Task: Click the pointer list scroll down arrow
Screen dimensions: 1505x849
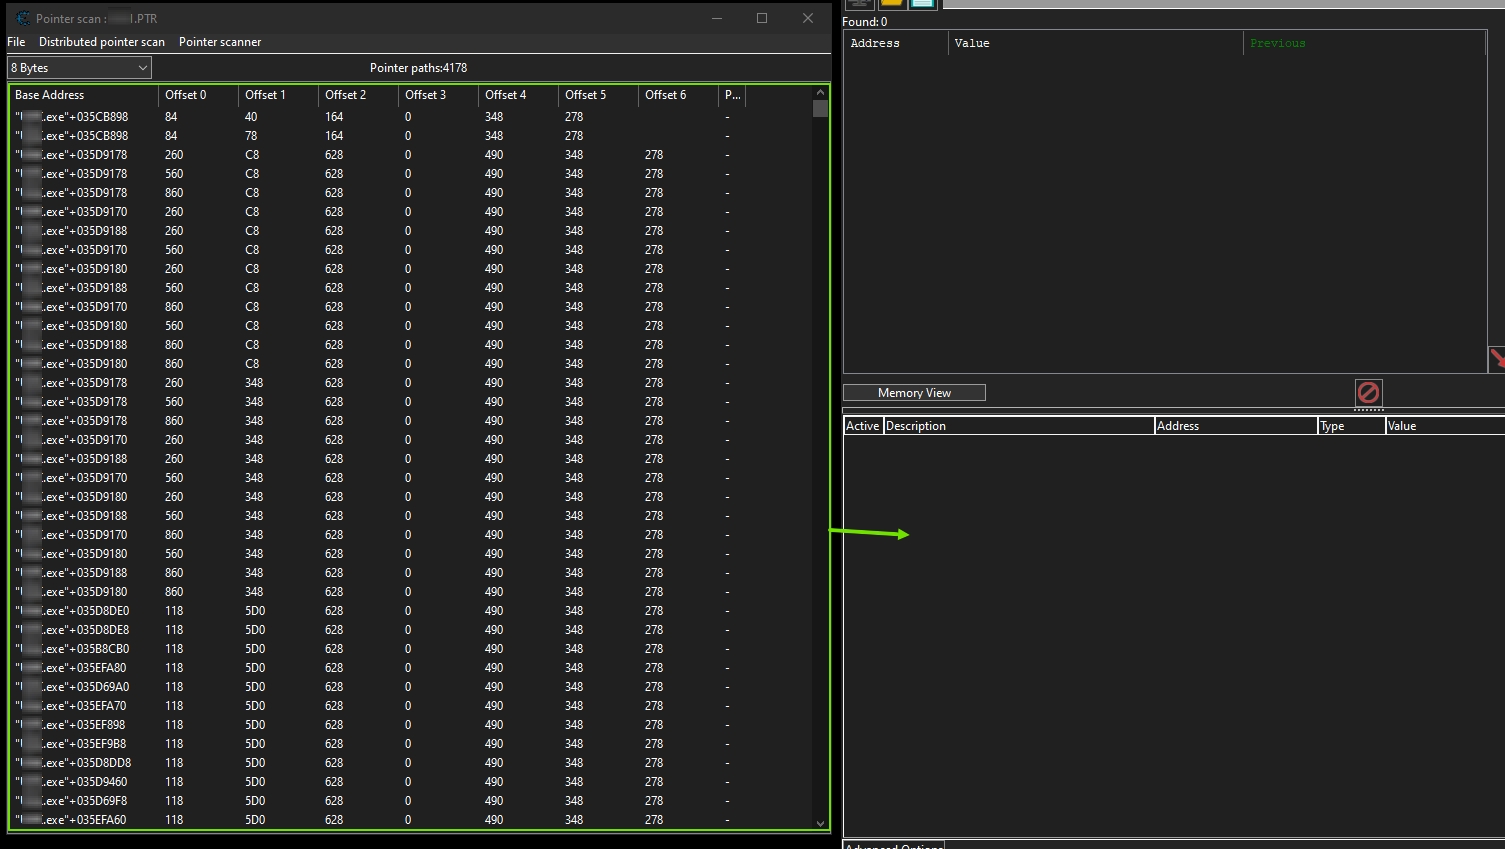Action: (820, 823)
